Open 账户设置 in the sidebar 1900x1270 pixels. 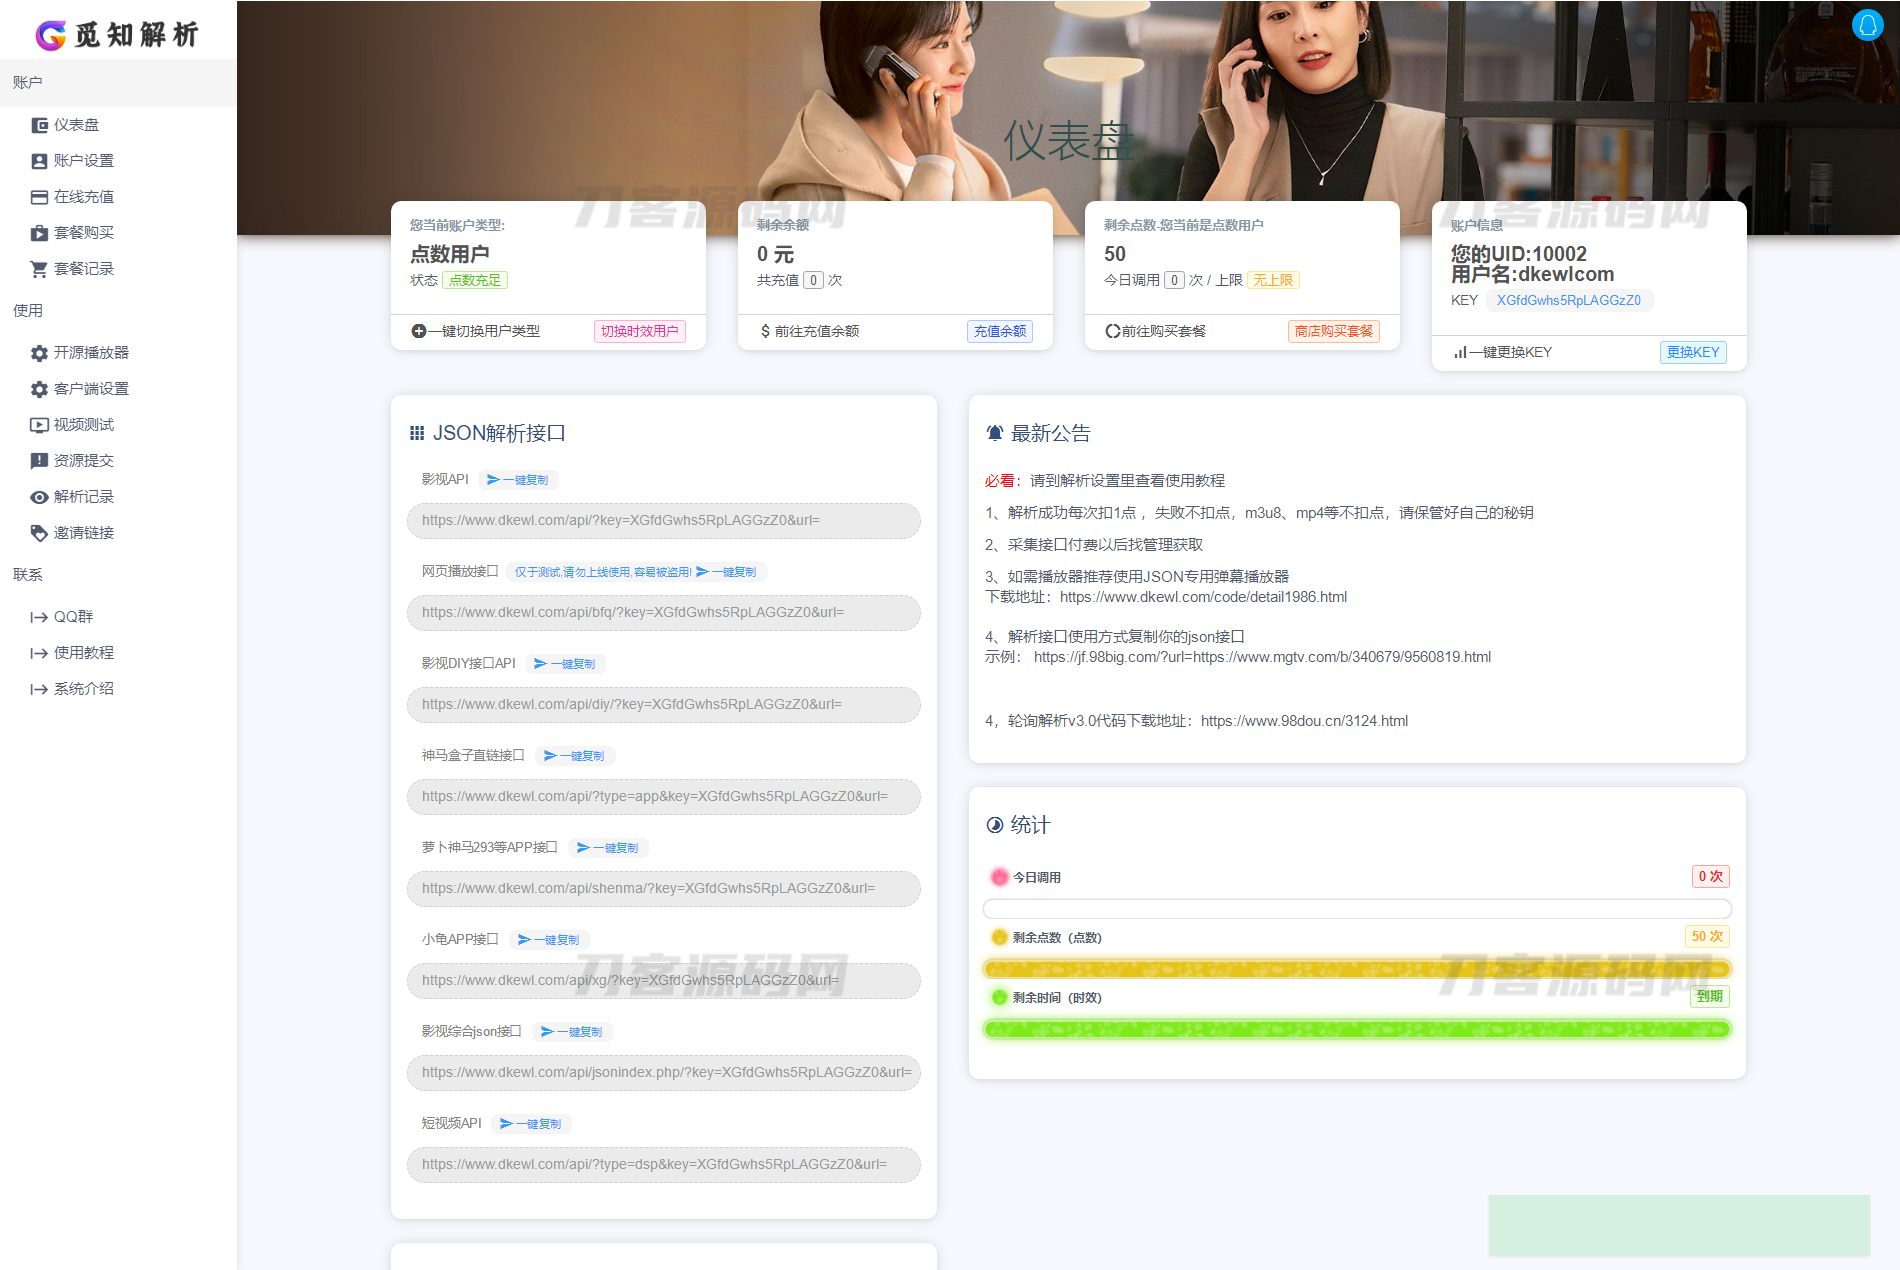pyautogui.click(x=73, y=161)
